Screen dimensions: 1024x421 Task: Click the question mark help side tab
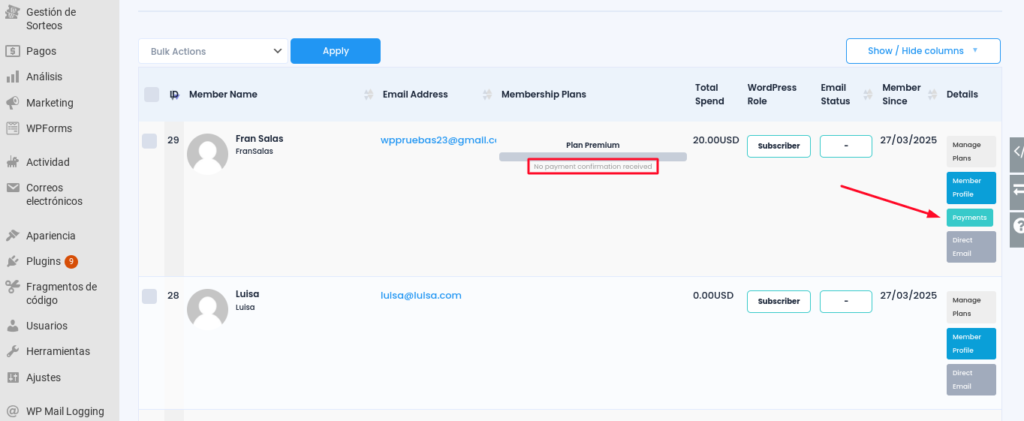tap(1017, 229)
